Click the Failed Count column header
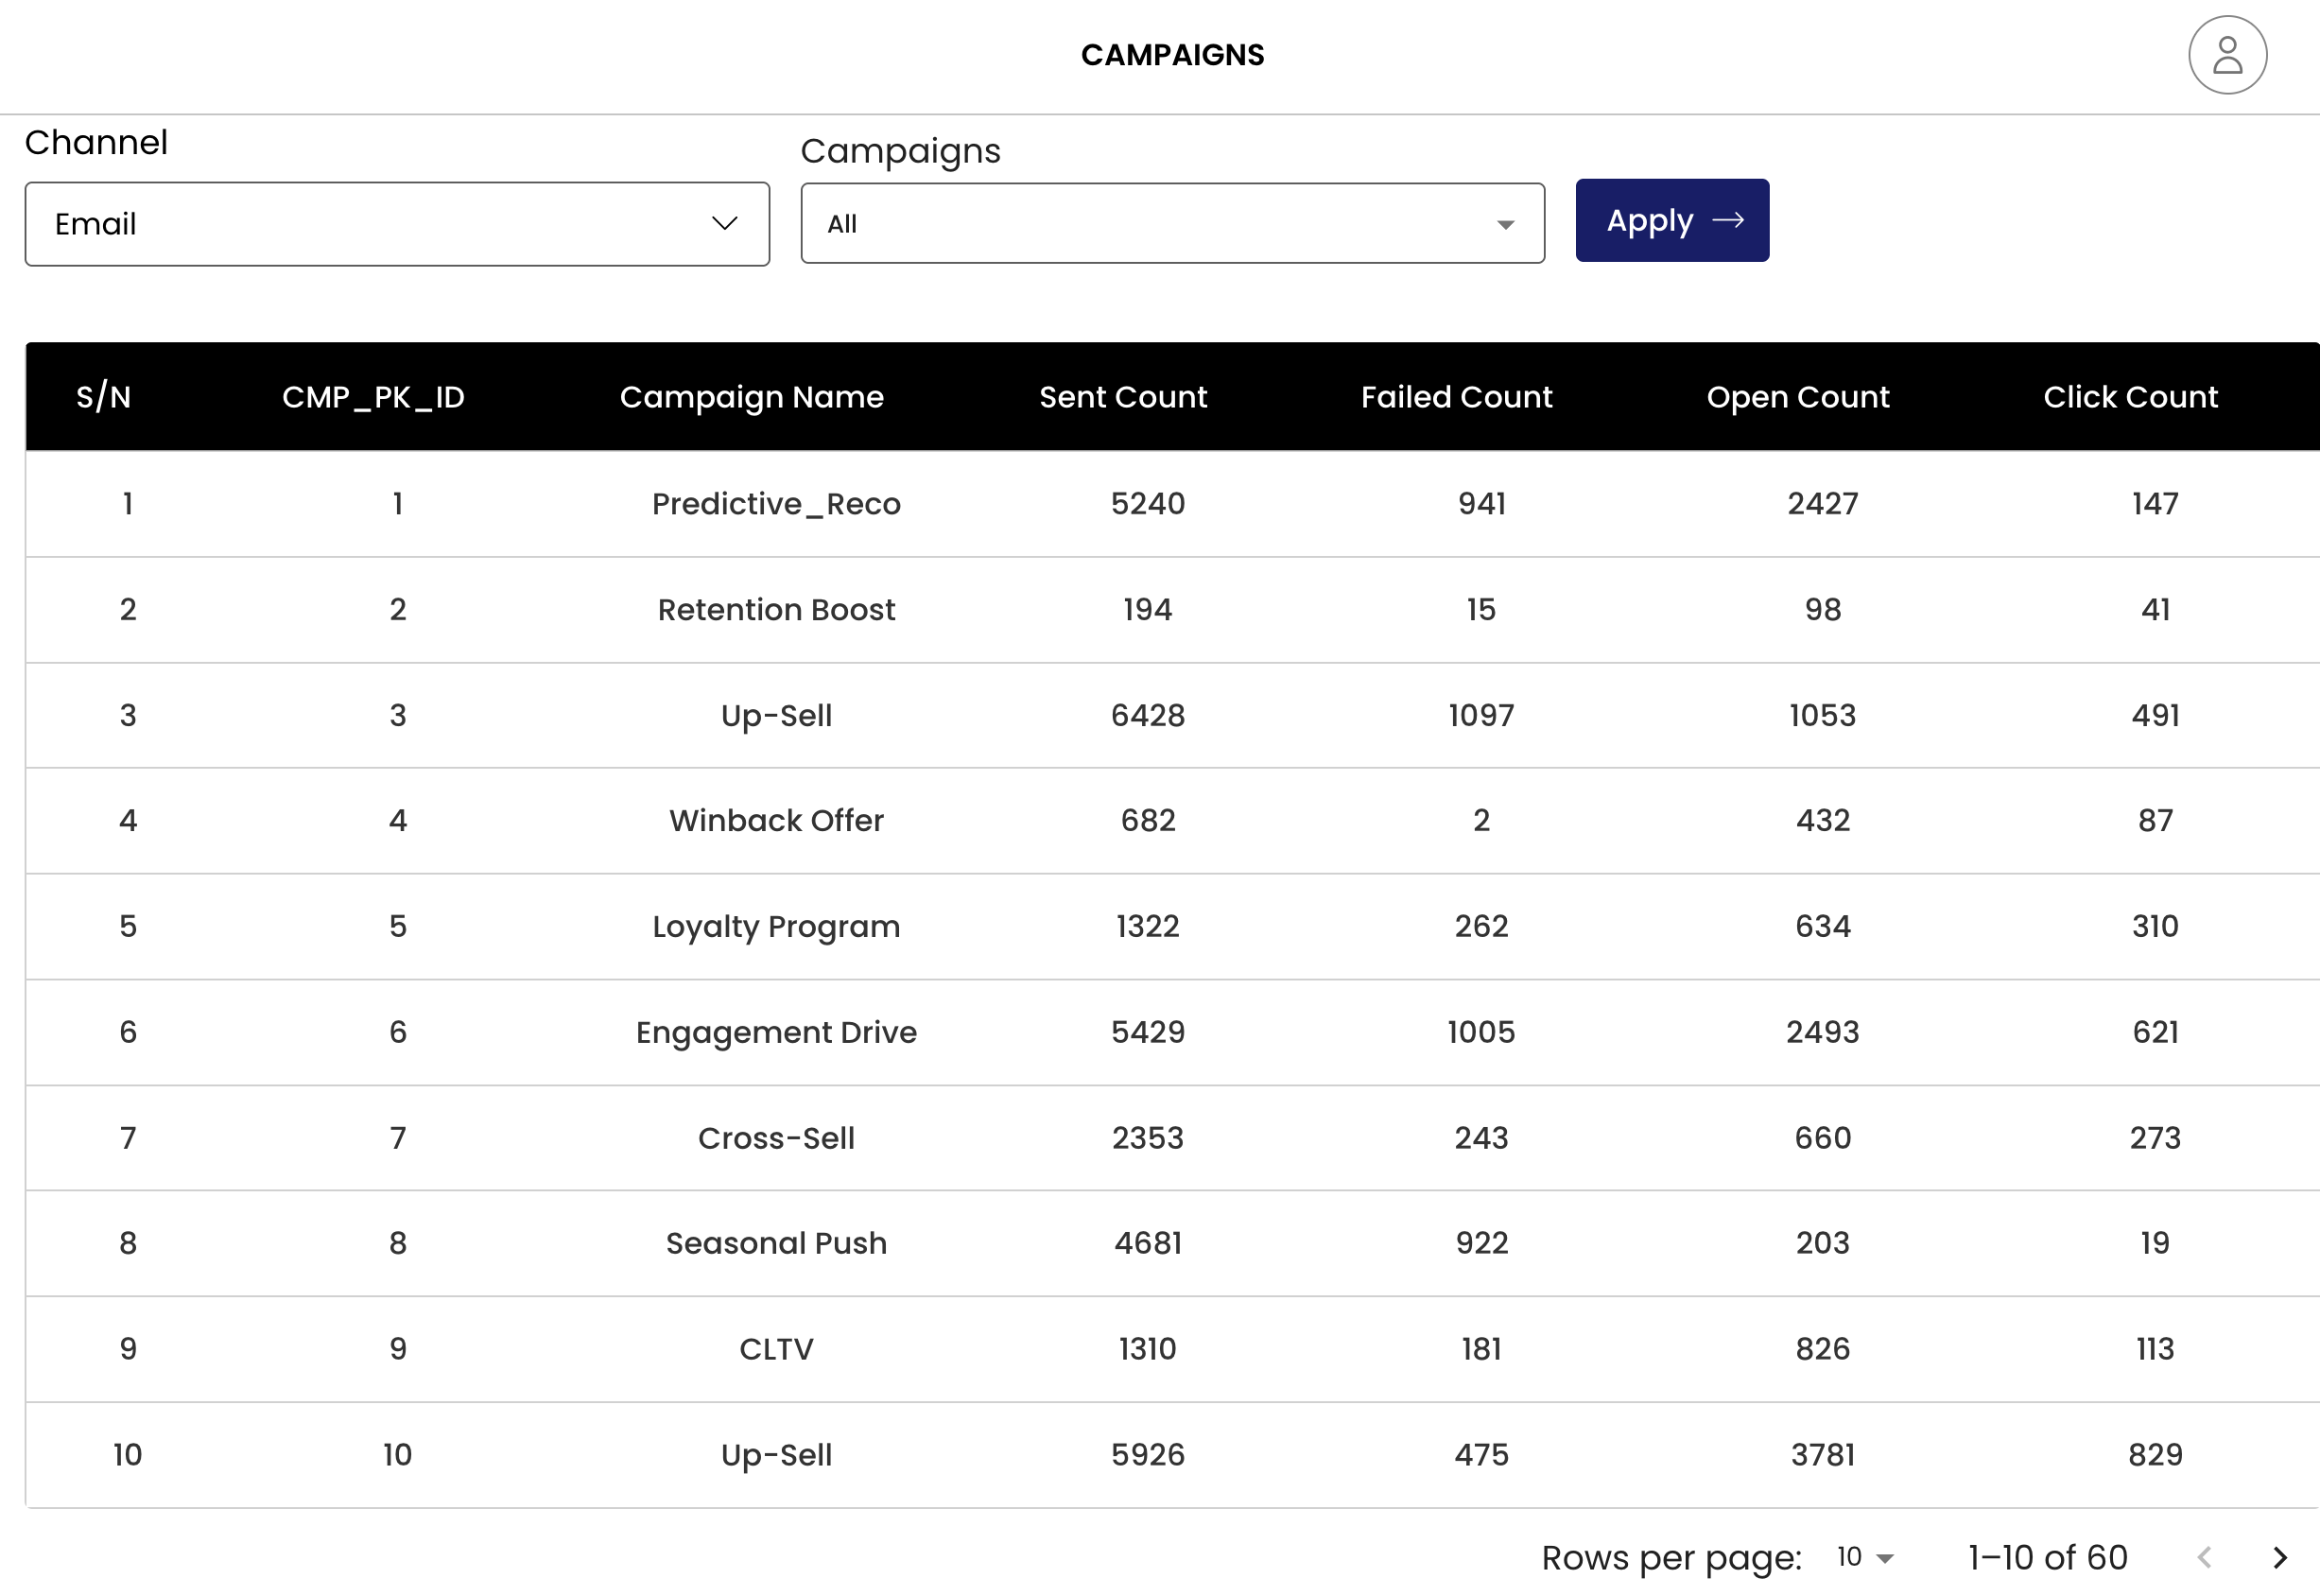The image size is (2320, 1596). 1456,397
